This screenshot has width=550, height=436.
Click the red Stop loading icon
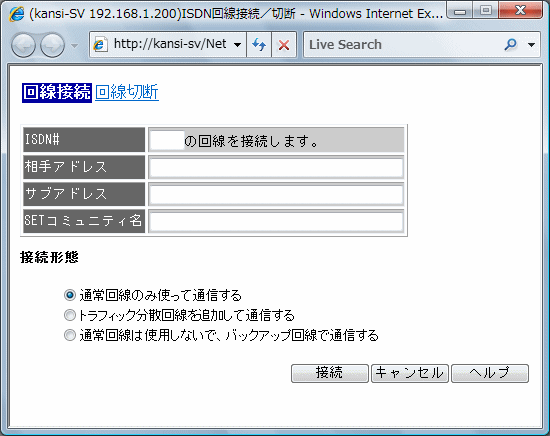(x=284, y=45)
